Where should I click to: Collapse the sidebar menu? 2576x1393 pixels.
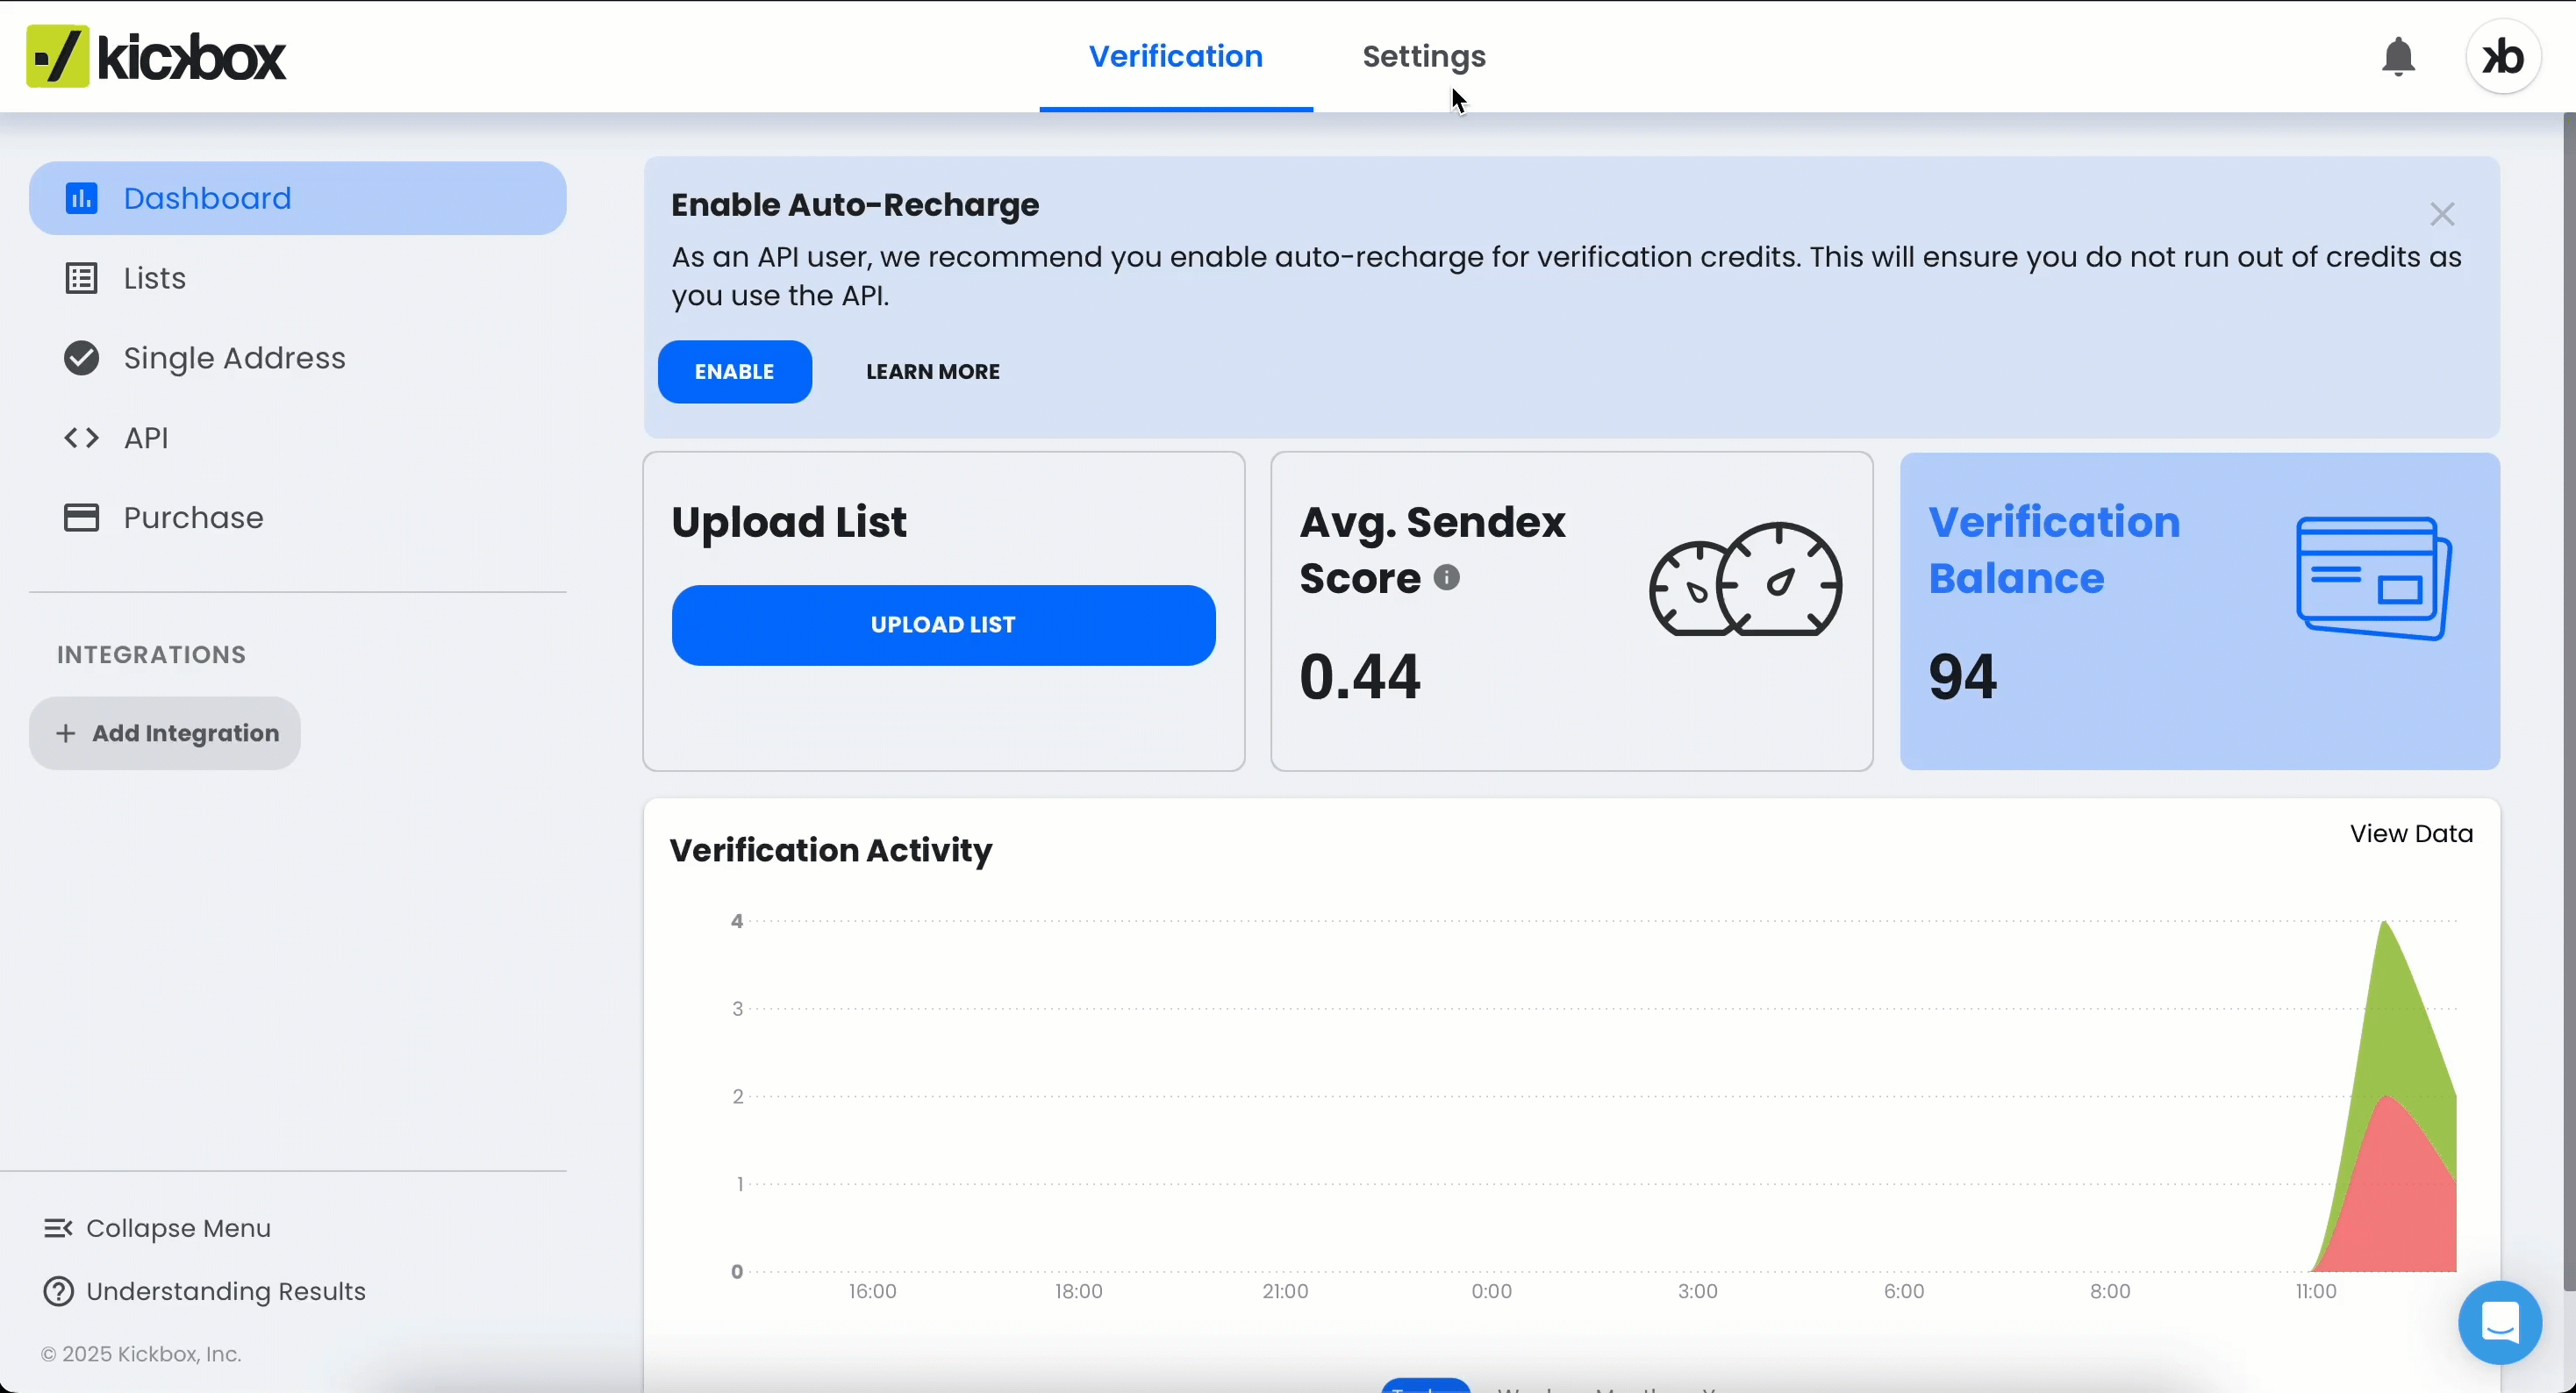(158, 1228)
